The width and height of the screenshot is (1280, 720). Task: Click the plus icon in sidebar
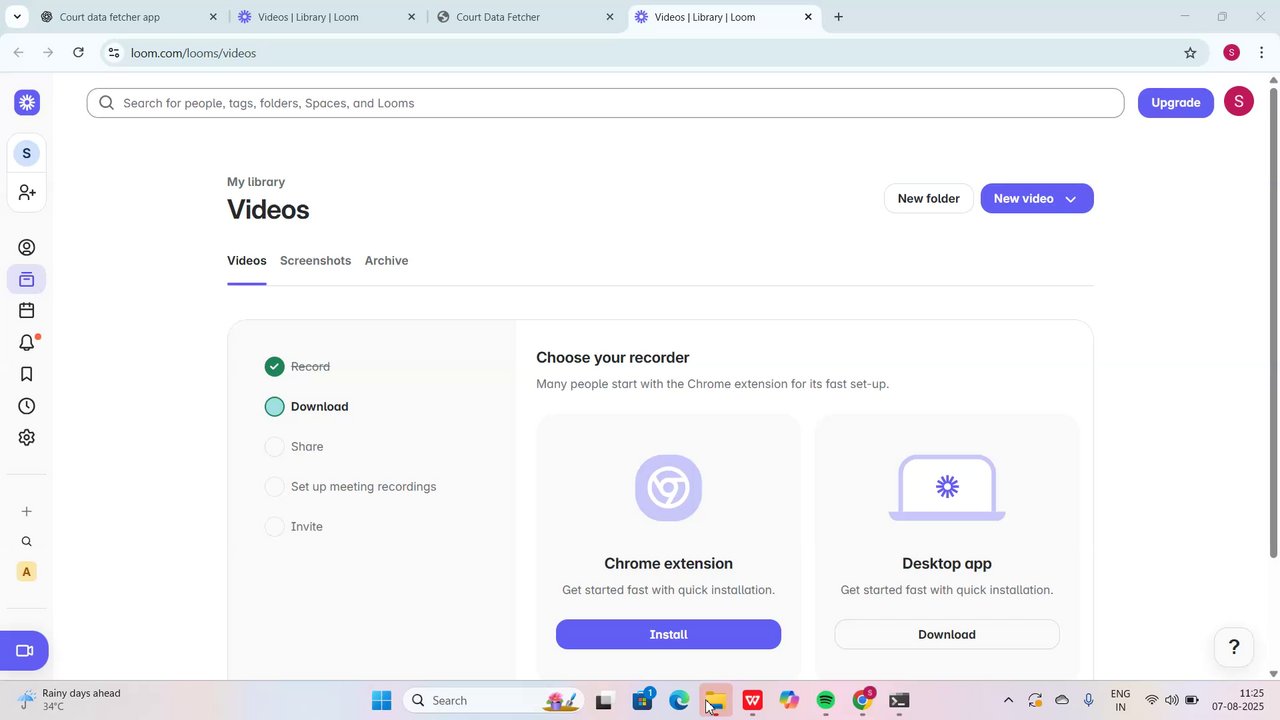coord(27,511)
